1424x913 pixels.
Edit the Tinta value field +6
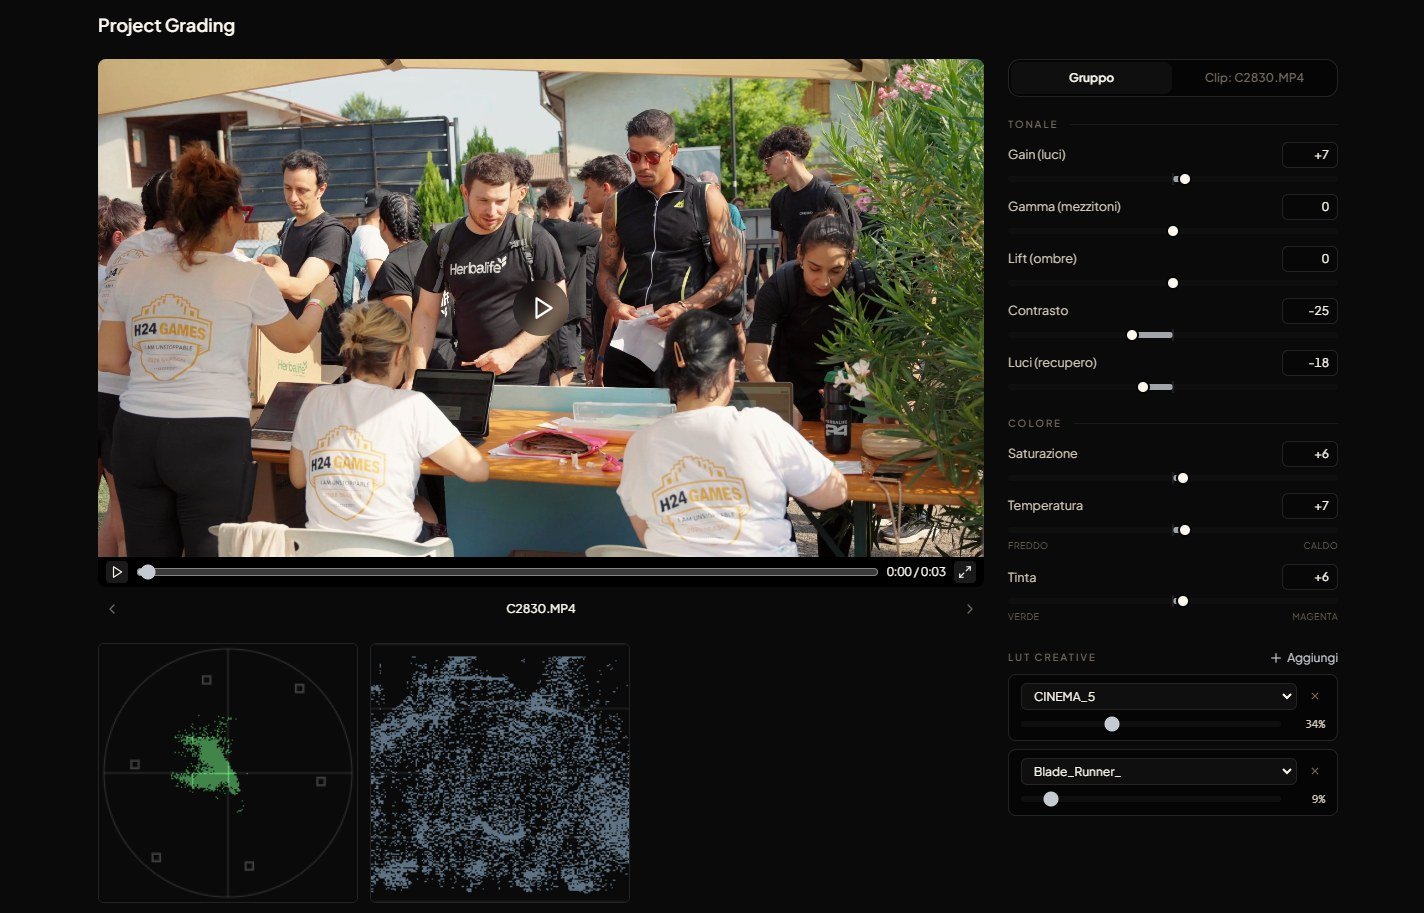pos(1310,578)
